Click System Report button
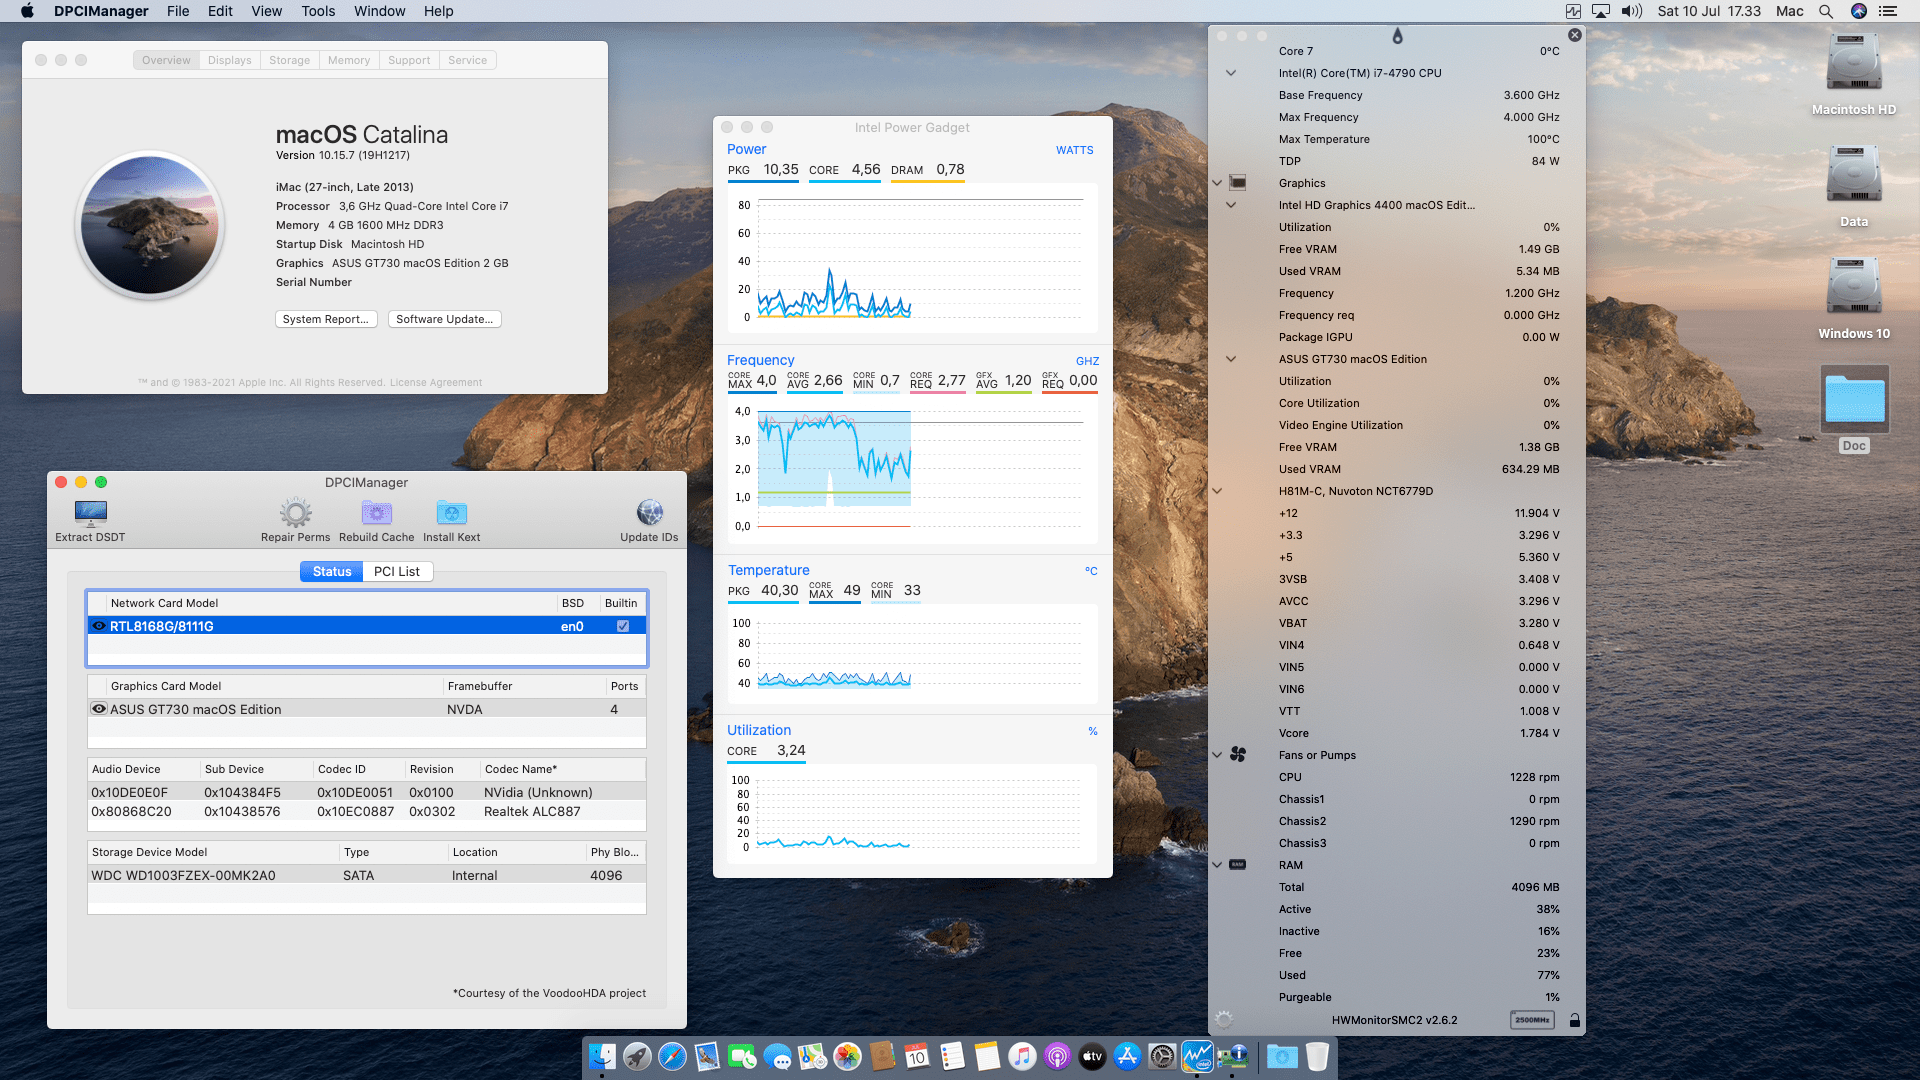Viewport: 1920px width, 1080px height. click(326, 319)
